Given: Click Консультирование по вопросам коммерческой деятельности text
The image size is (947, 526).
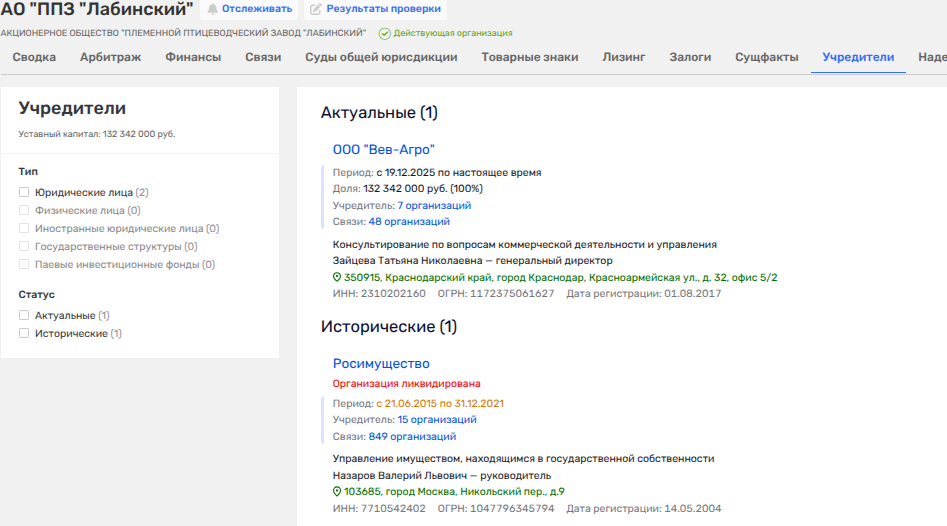Looking at the screenshot, I should (x=525, y=245).
